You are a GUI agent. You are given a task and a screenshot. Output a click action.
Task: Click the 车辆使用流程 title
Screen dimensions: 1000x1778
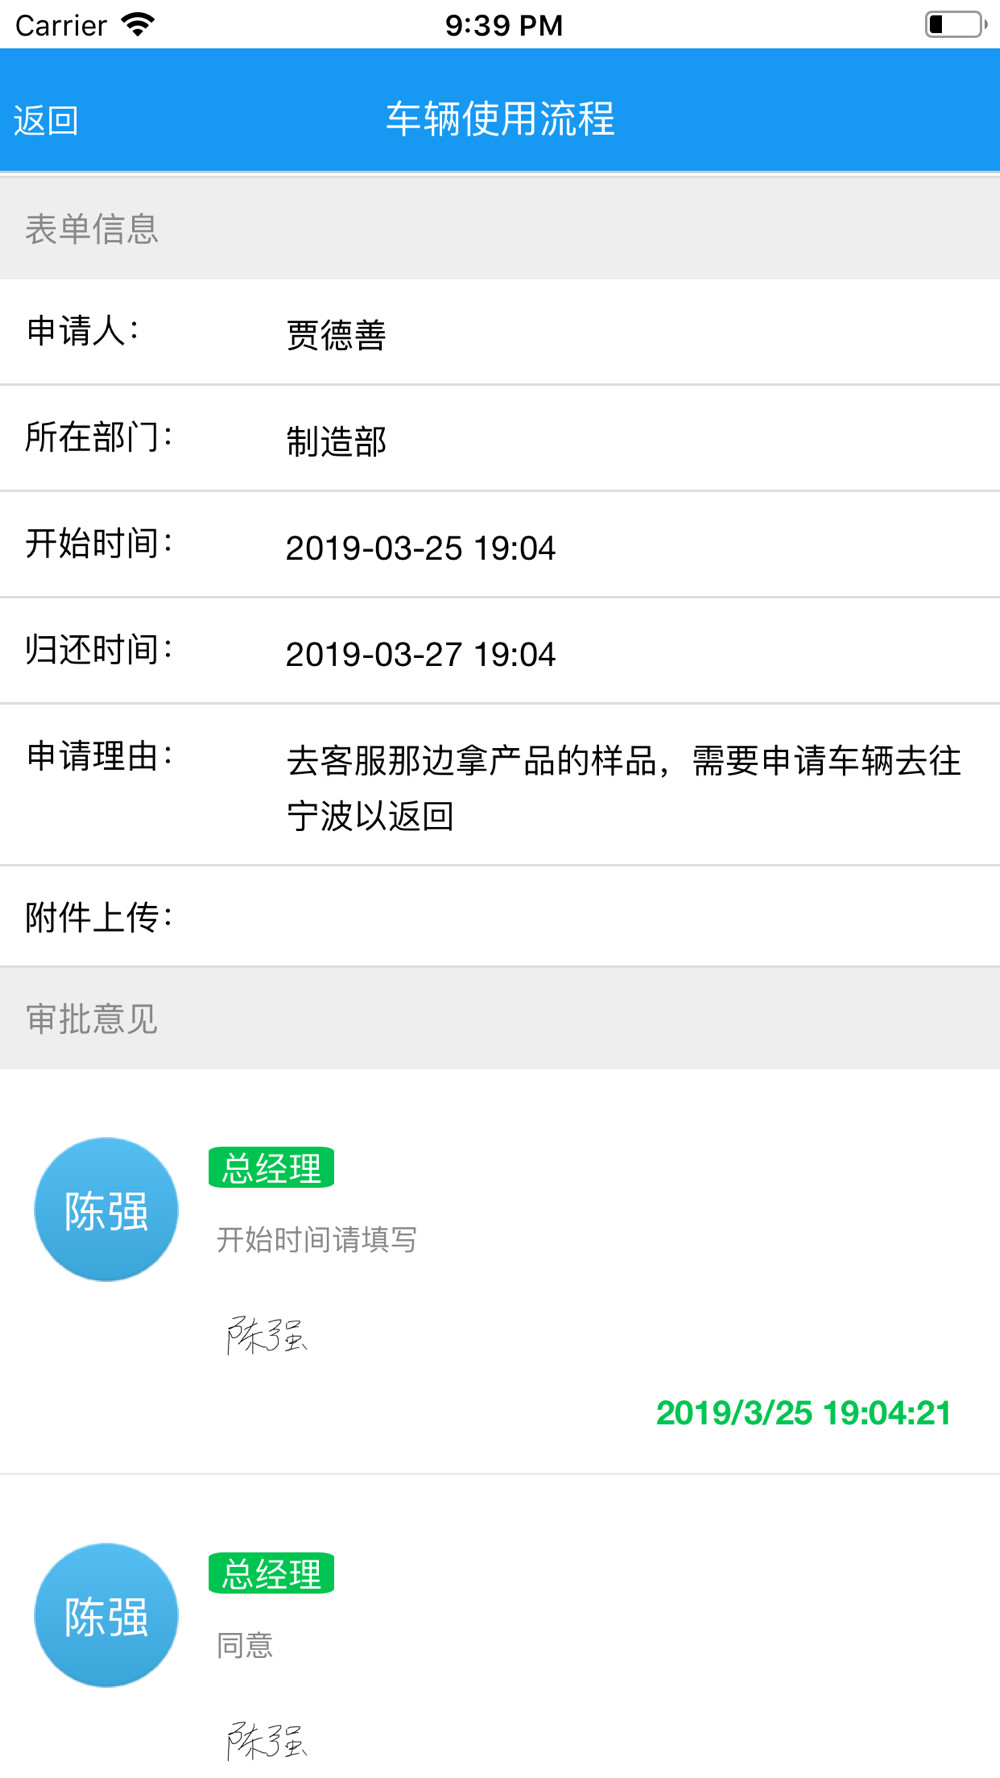pyautogui.click(x=500, y=119)
